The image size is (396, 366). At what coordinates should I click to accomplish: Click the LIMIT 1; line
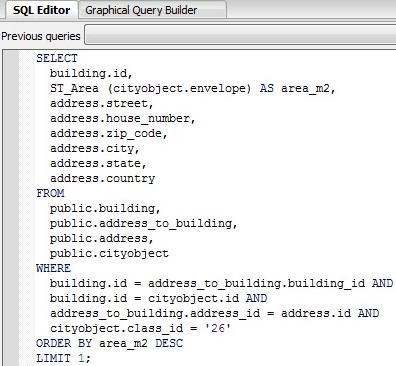click(63, 358)
